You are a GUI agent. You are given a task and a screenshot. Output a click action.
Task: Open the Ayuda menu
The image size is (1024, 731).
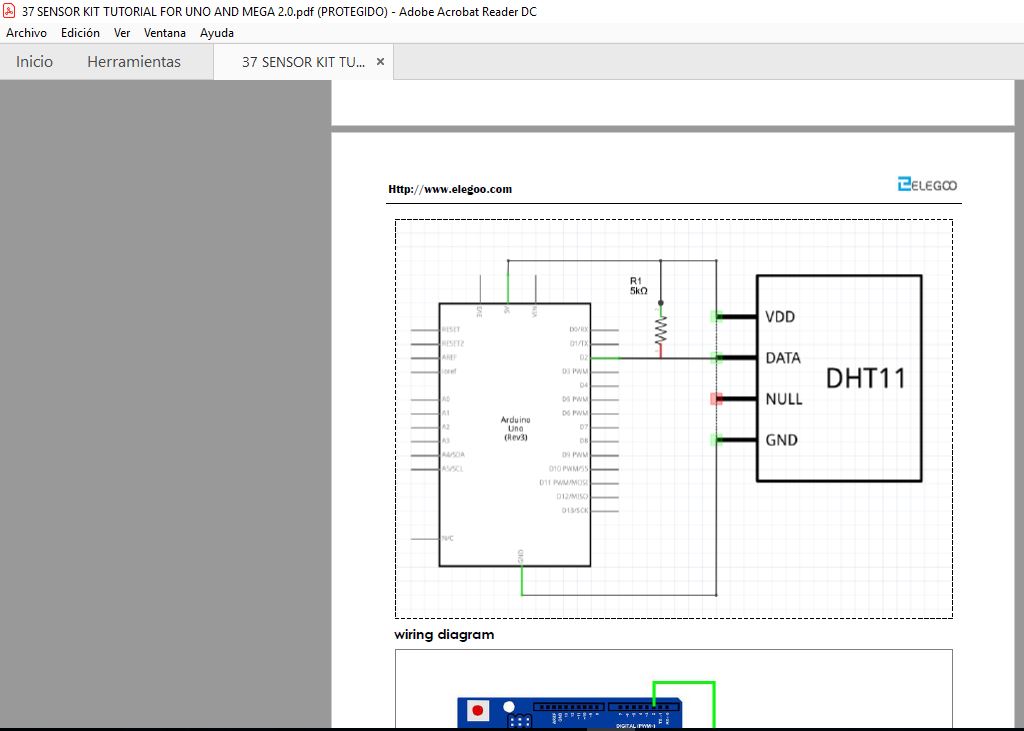point(217,33)
